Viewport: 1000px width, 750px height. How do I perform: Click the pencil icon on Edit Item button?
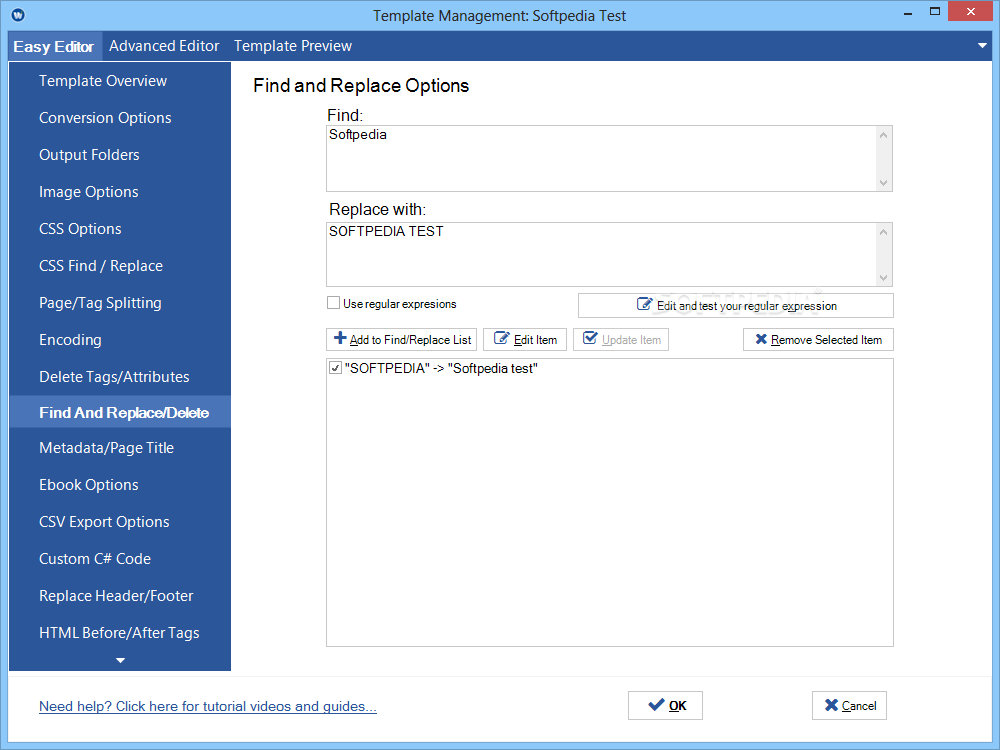(502, 338)
